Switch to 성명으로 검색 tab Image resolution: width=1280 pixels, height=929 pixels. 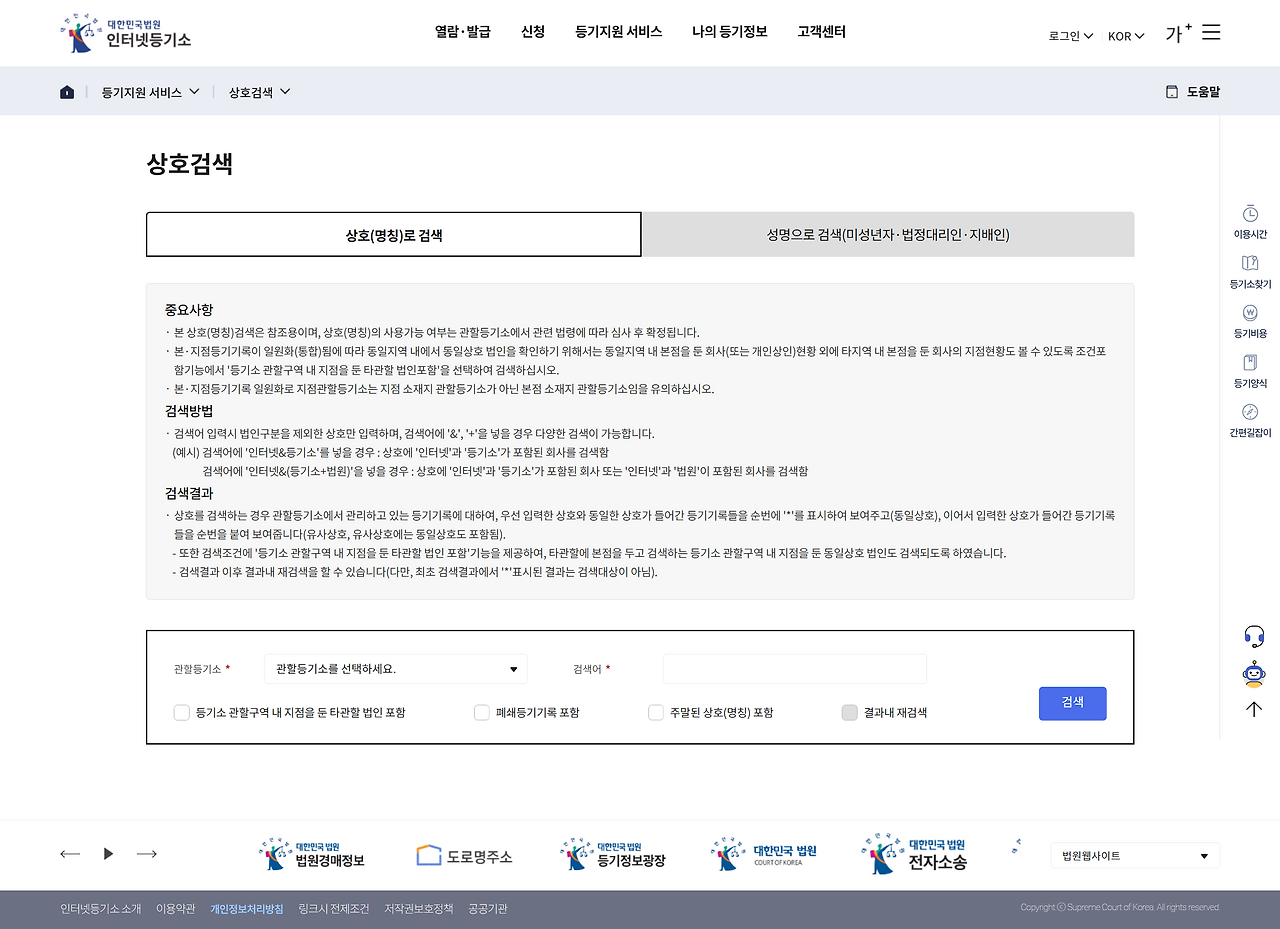pos(887,233)
